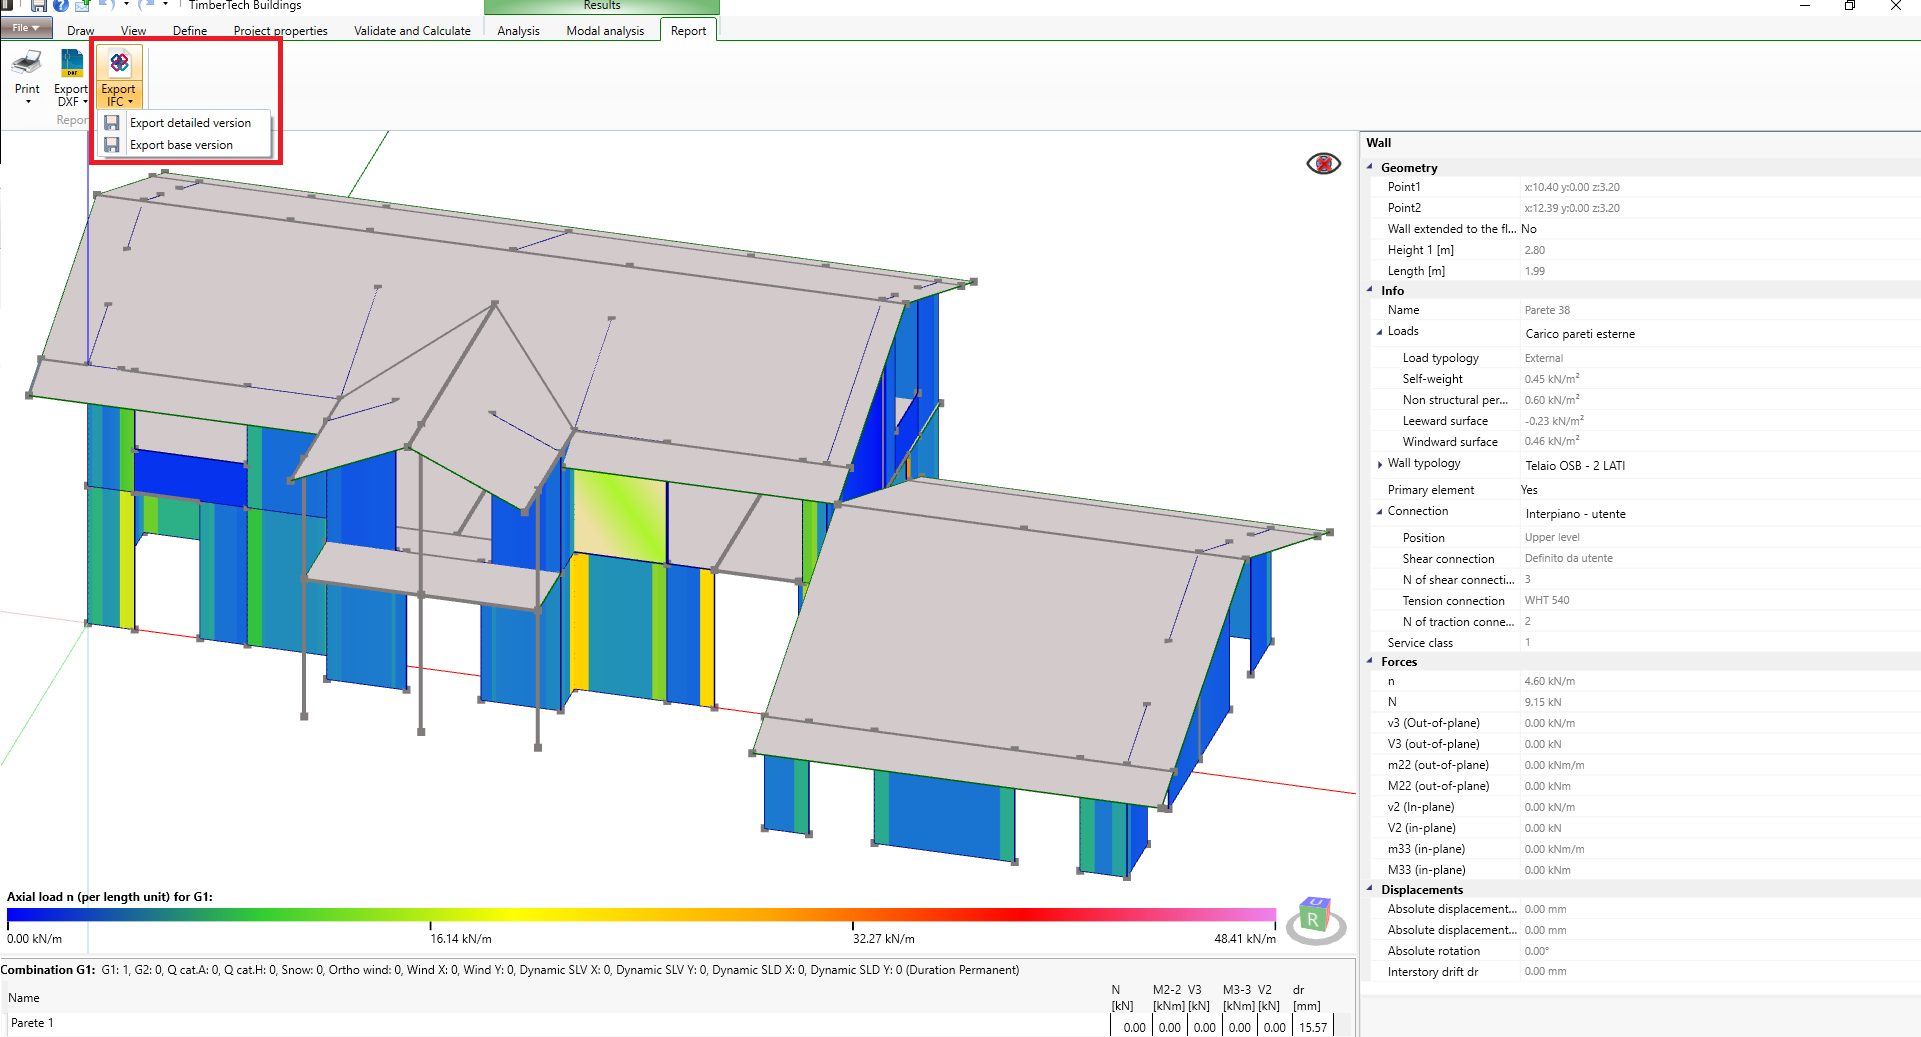Open help from blue question mark icon

coord(61,5)
